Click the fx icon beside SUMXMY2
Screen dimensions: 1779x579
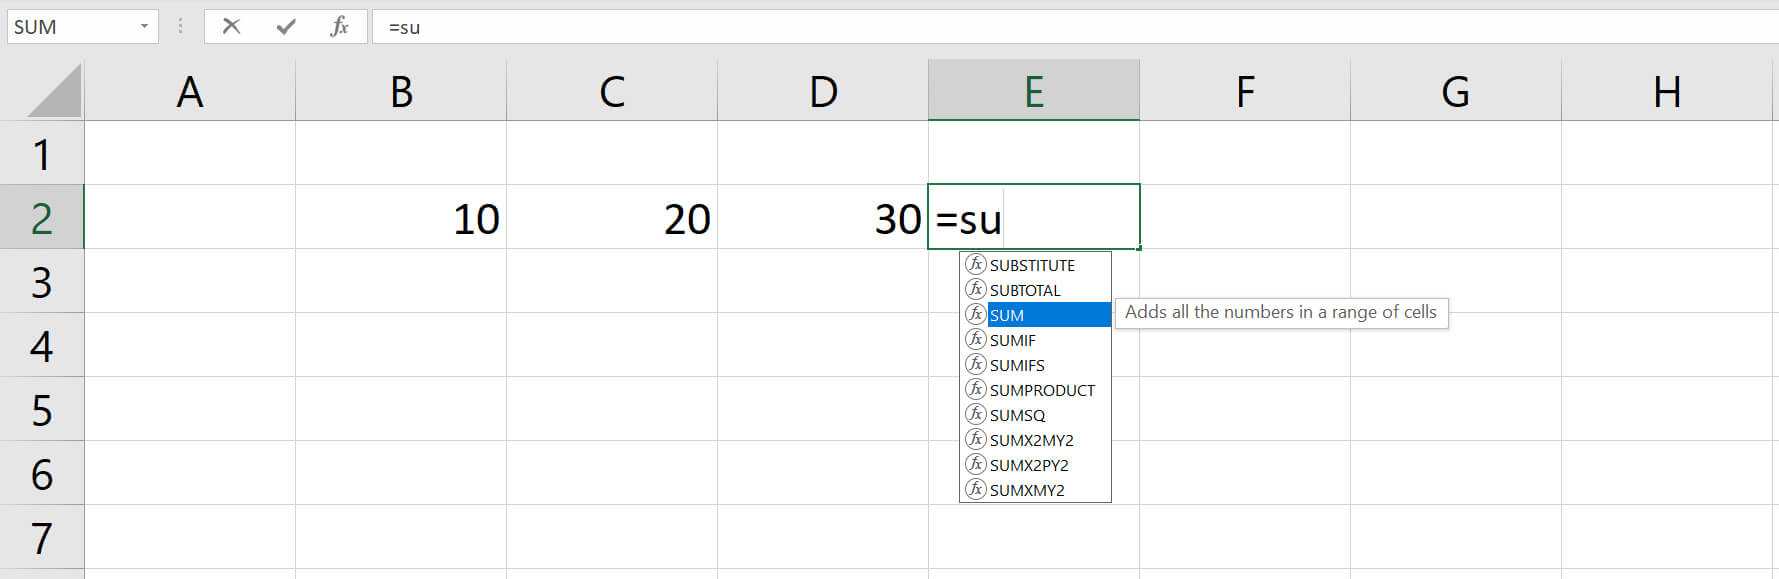point(976,489)
